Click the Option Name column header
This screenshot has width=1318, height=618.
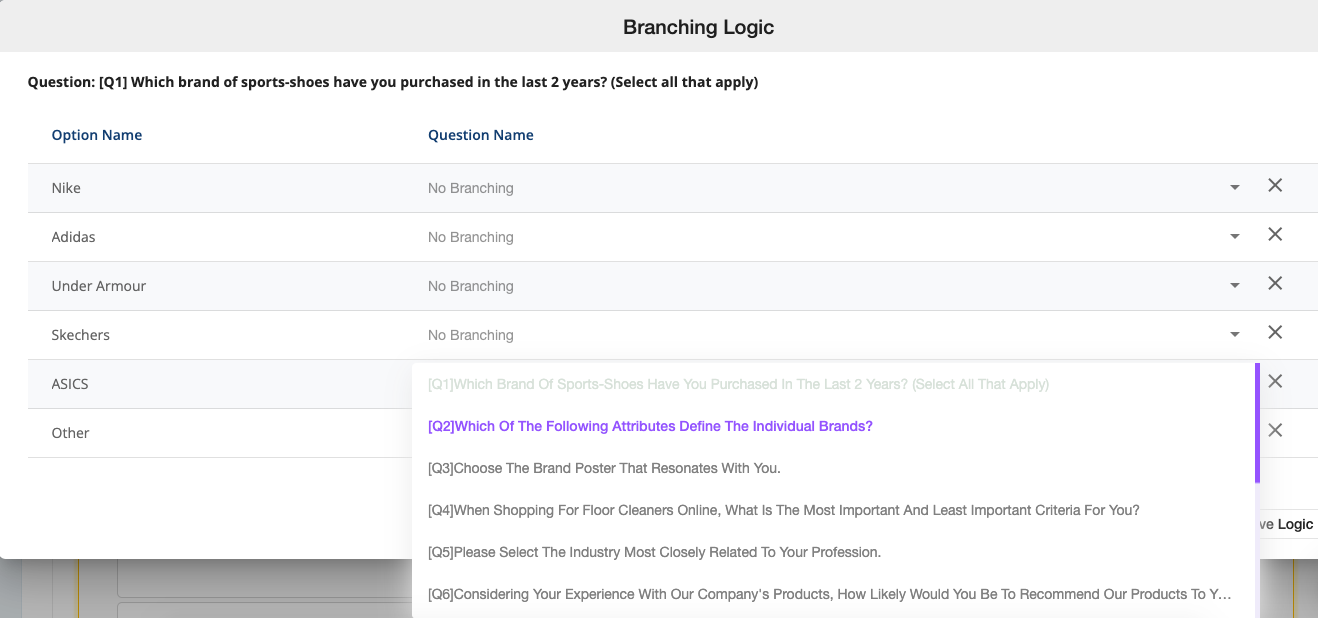[97, 135]
